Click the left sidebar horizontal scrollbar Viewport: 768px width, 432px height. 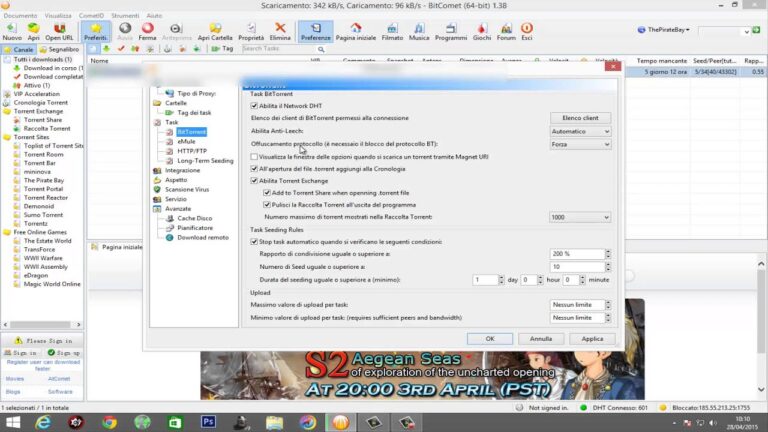(x=42, y=325)
